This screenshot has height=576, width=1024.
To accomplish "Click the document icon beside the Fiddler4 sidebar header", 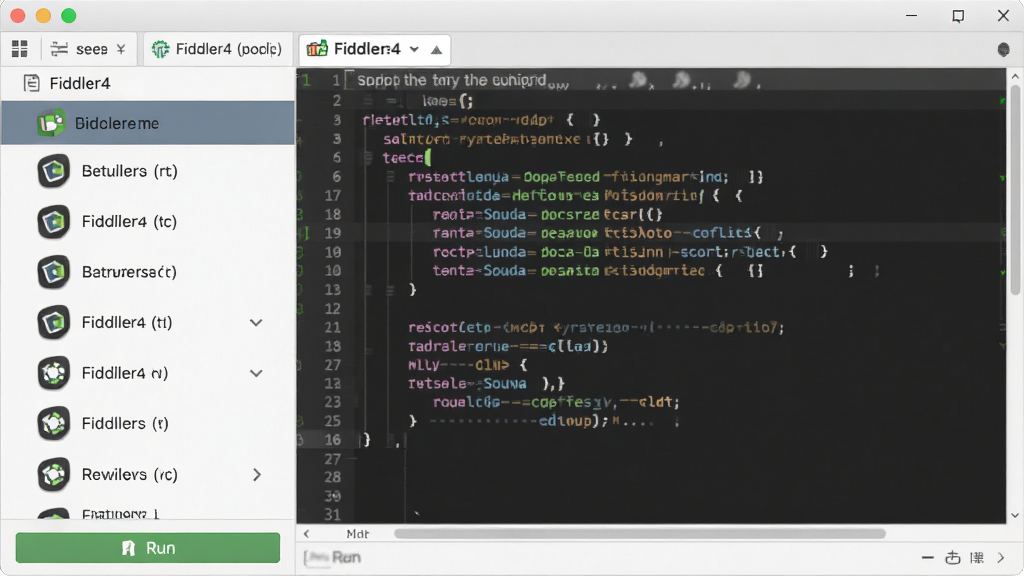I will (31, 83).
